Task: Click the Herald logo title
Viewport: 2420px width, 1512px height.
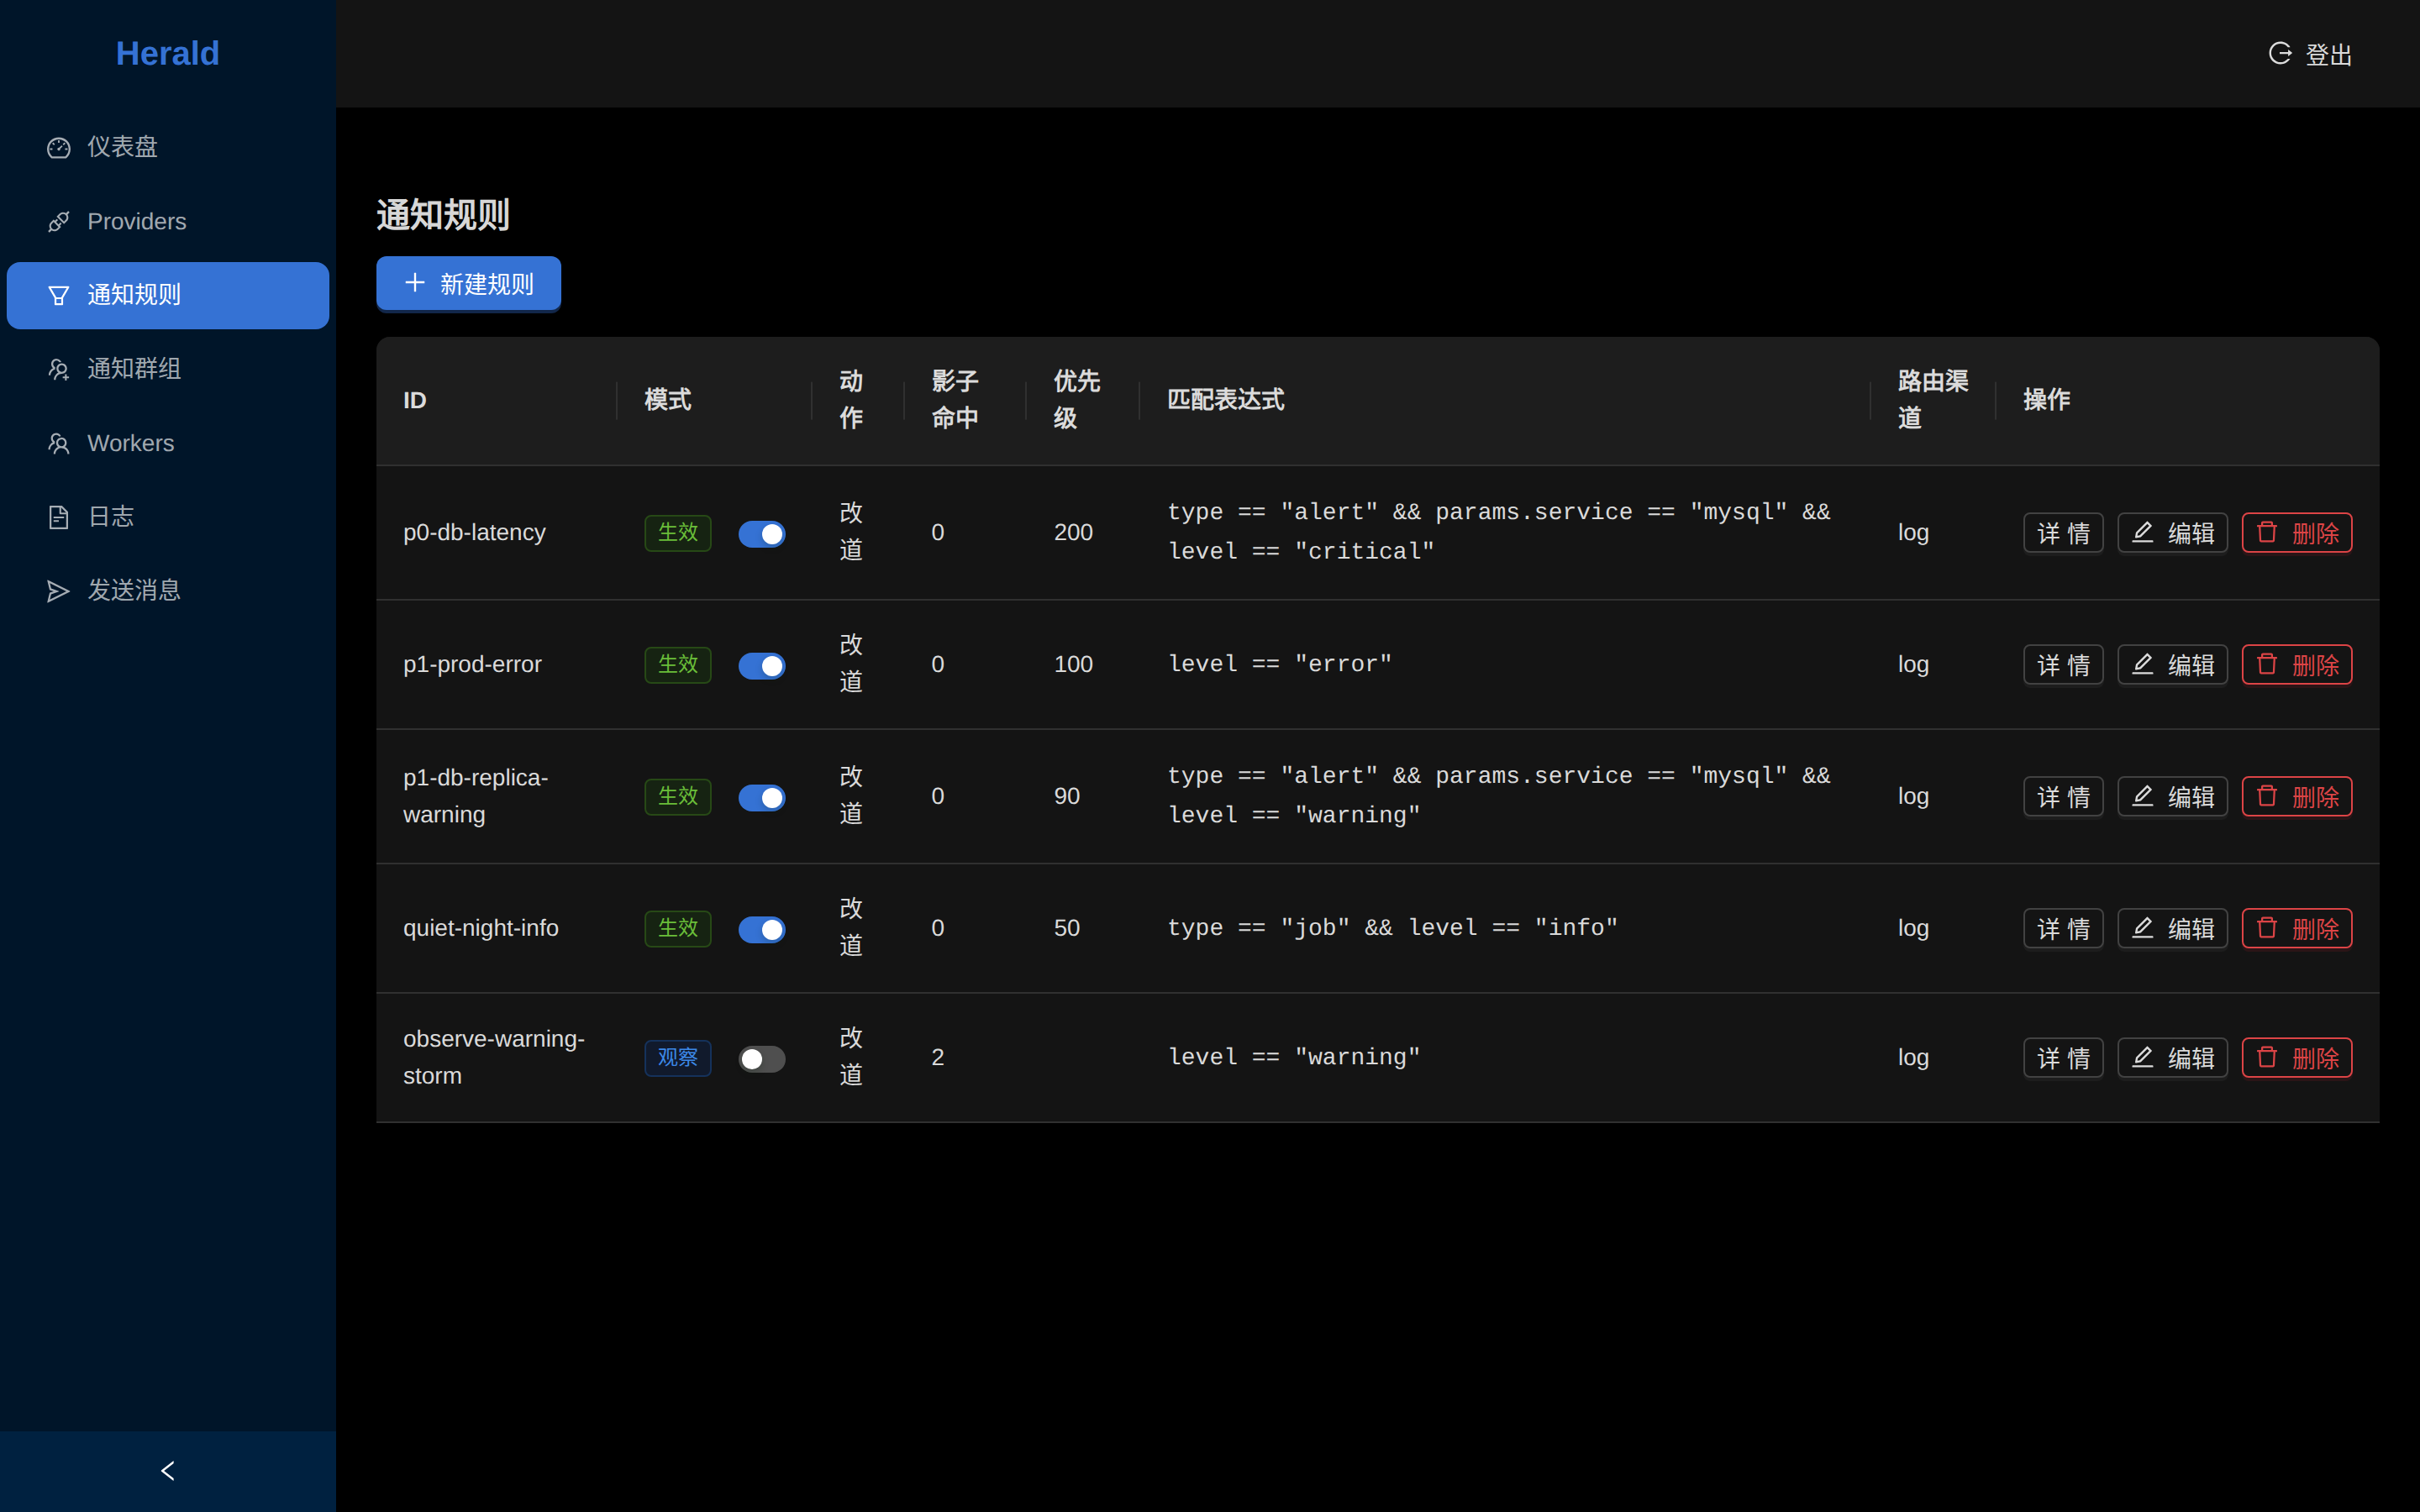Action: tap(168, 53)
